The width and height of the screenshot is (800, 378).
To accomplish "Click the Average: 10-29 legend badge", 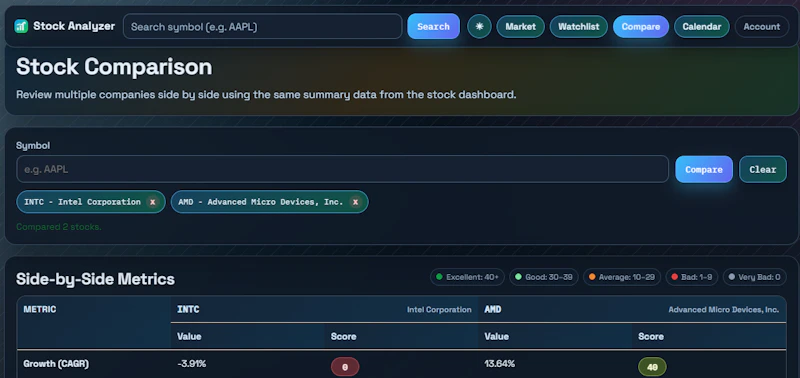I will tap(622, 277).
